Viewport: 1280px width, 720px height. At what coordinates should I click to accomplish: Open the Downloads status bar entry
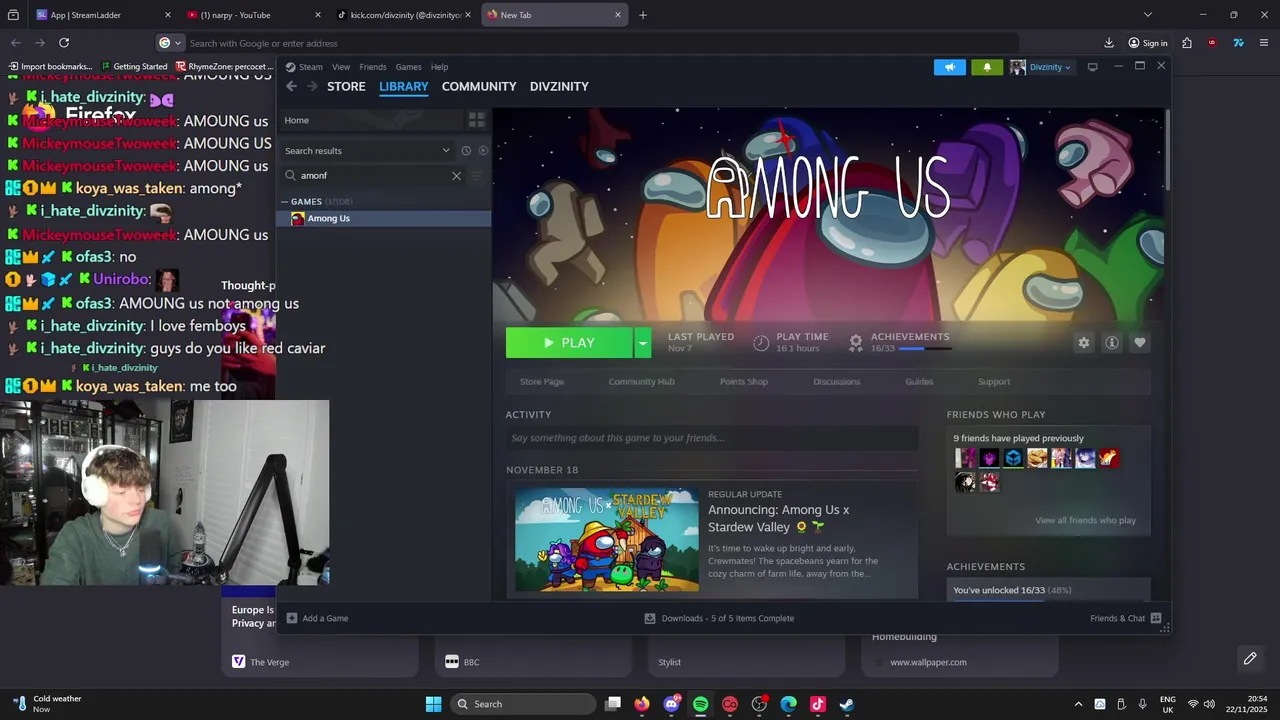coord(719,618)
